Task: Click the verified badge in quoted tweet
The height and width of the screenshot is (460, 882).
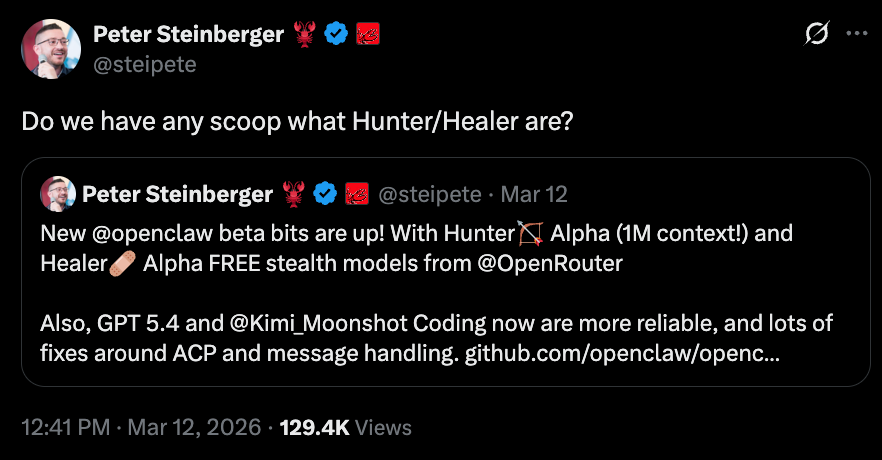Action: 325,193
